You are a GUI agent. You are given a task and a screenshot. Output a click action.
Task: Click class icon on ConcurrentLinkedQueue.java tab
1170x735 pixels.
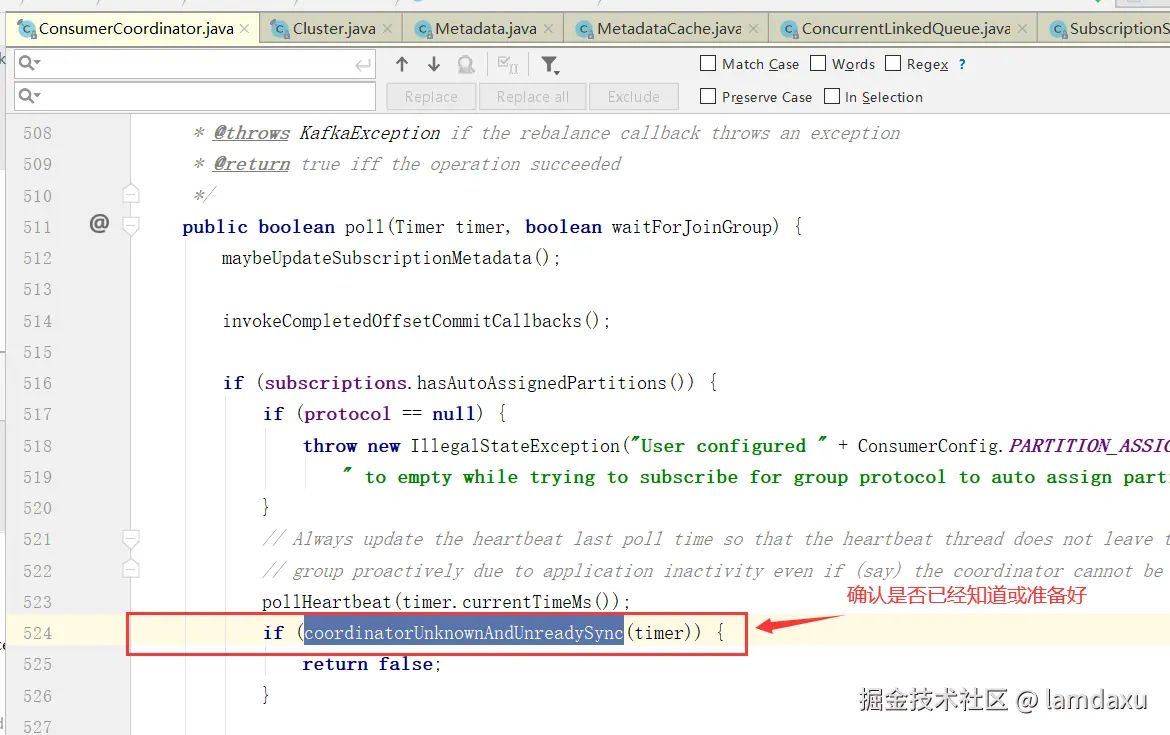[789, 29]
